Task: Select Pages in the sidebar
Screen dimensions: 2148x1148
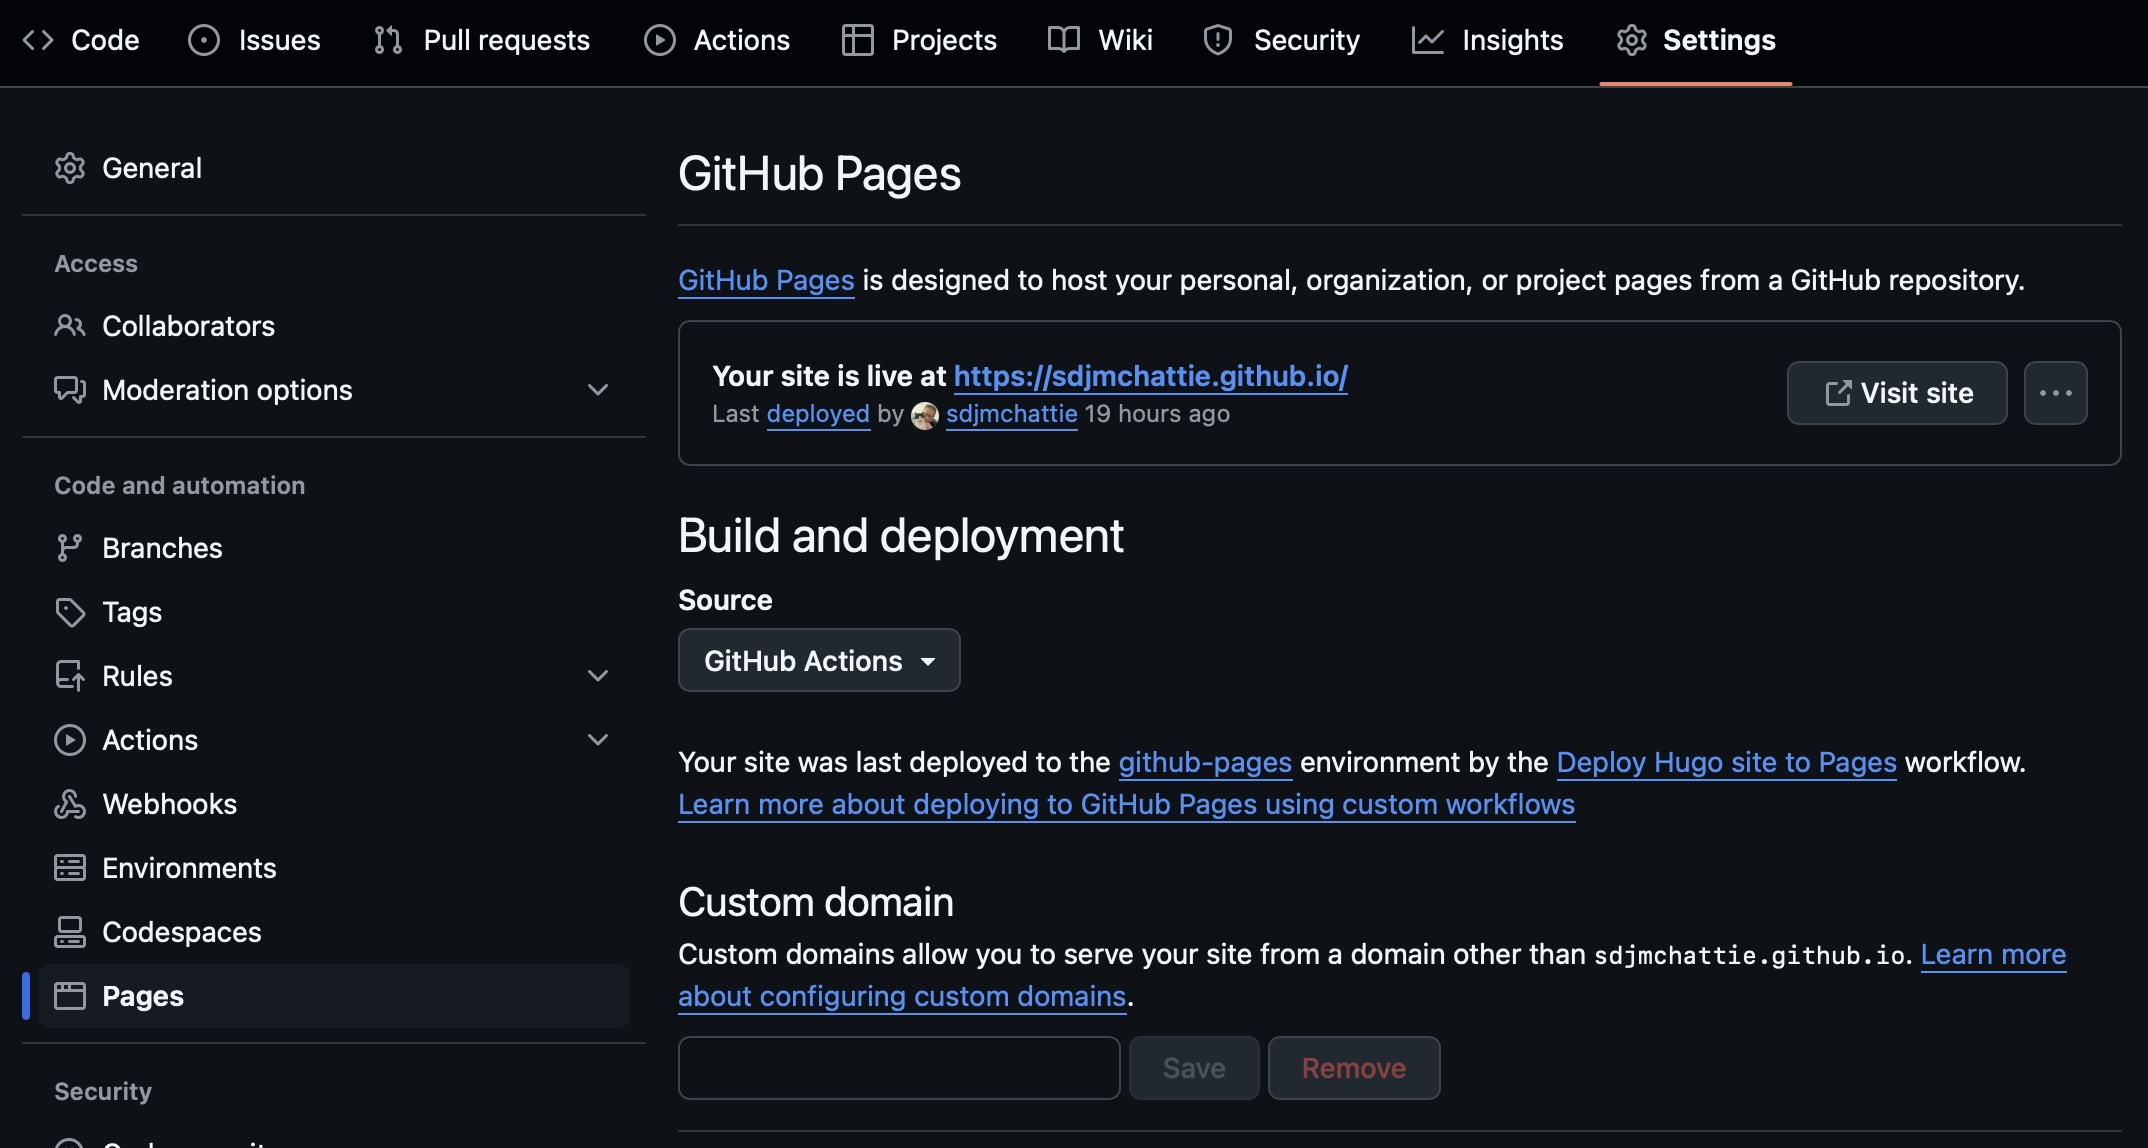Action: 334,996
